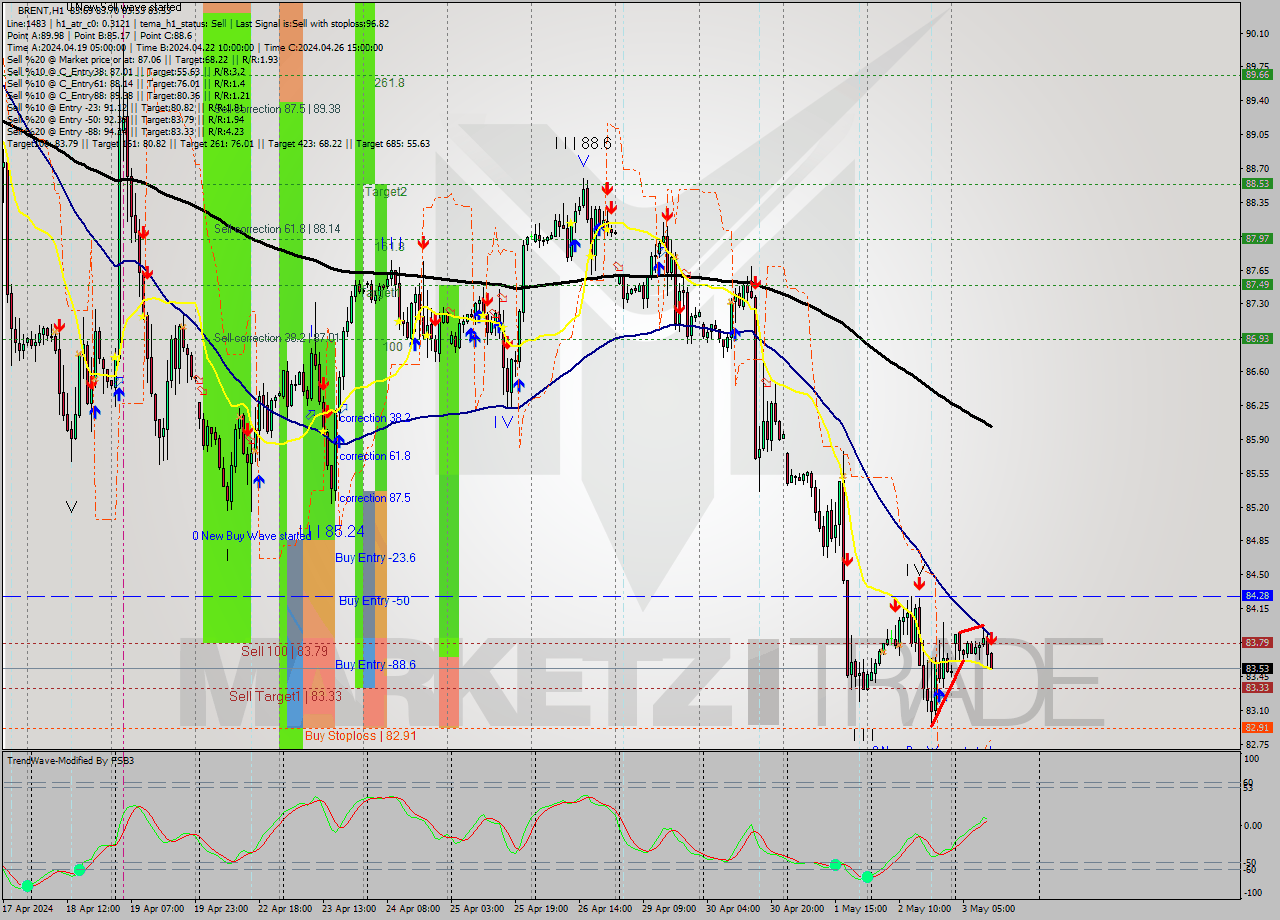Click the 86.25 price axis value
Screen dimensions: 1280x920
click(x=1257, y=406)
